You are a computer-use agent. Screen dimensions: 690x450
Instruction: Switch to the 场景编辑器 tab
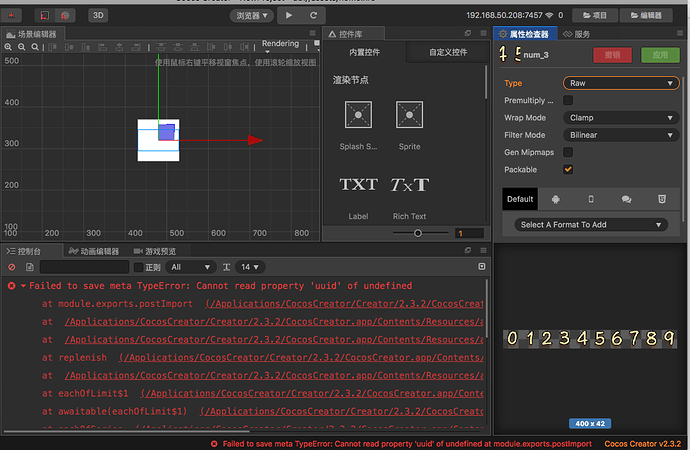pos(33,34)
